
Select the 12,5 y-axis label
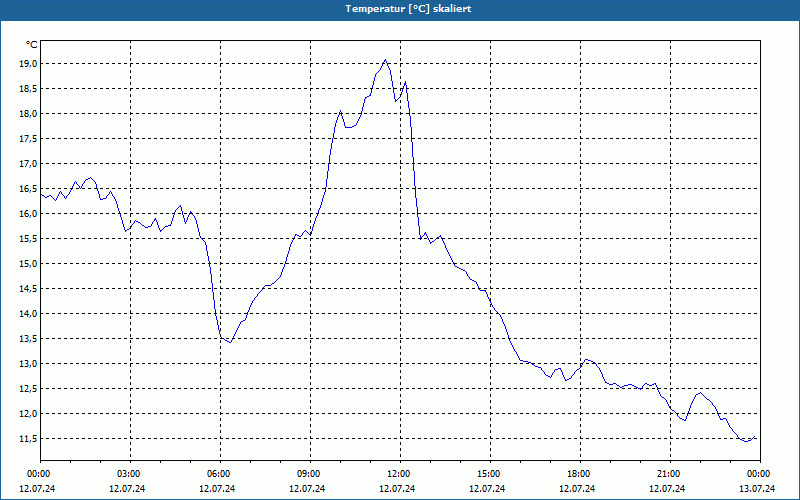pos(28,389)
